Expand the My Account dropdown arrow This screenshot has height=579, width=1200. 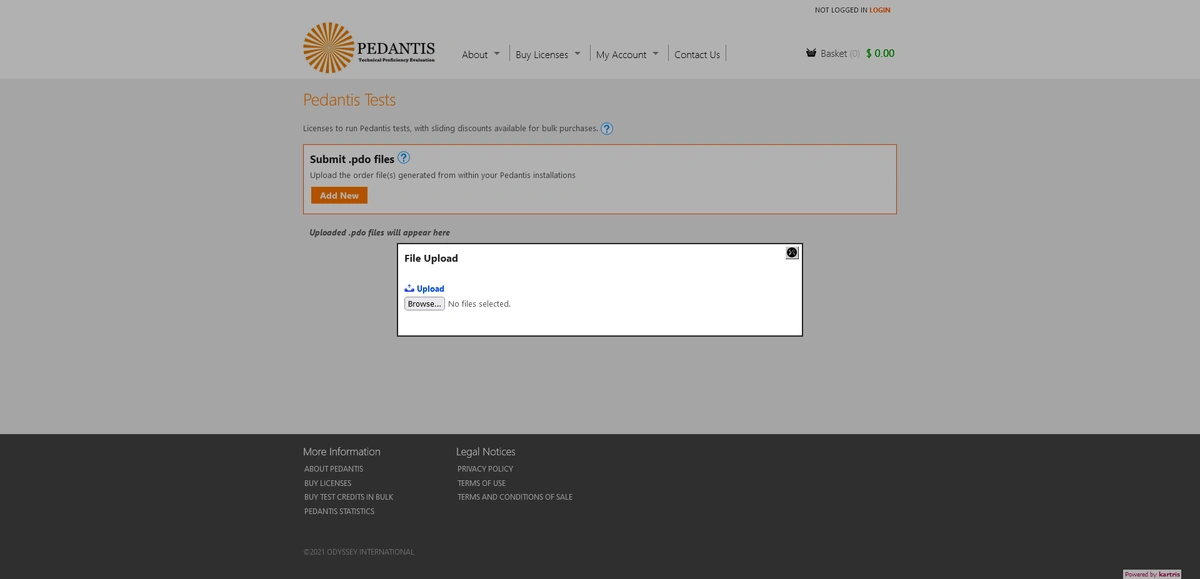[655, 54]
